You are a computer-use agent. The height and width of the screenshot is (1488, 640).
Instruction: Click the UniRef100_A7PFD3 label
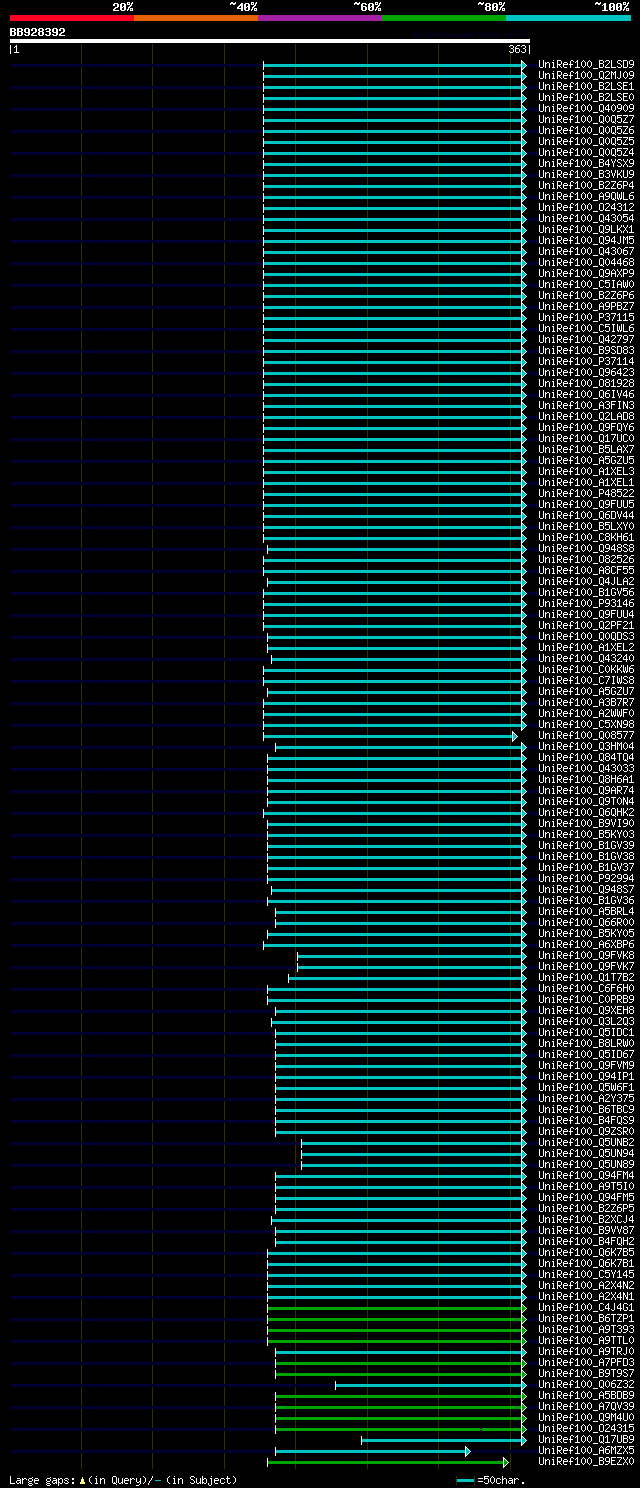click(586, 1362)
